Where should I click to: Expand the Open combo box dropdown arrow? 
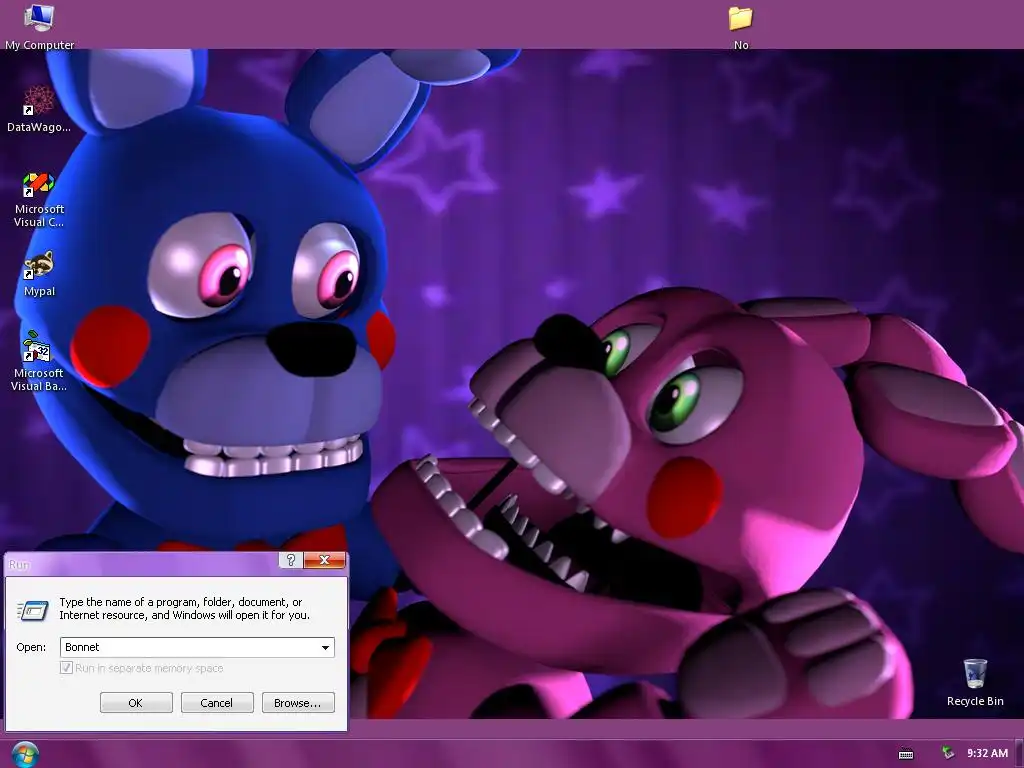325,647
